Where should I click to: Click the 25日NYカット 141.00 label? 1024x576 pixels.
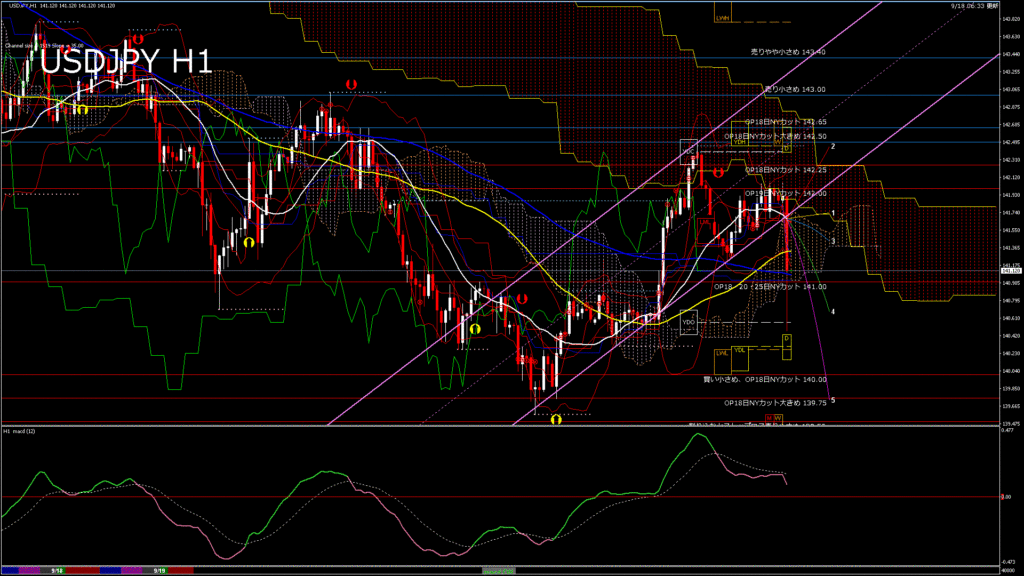tap(790, 287)
